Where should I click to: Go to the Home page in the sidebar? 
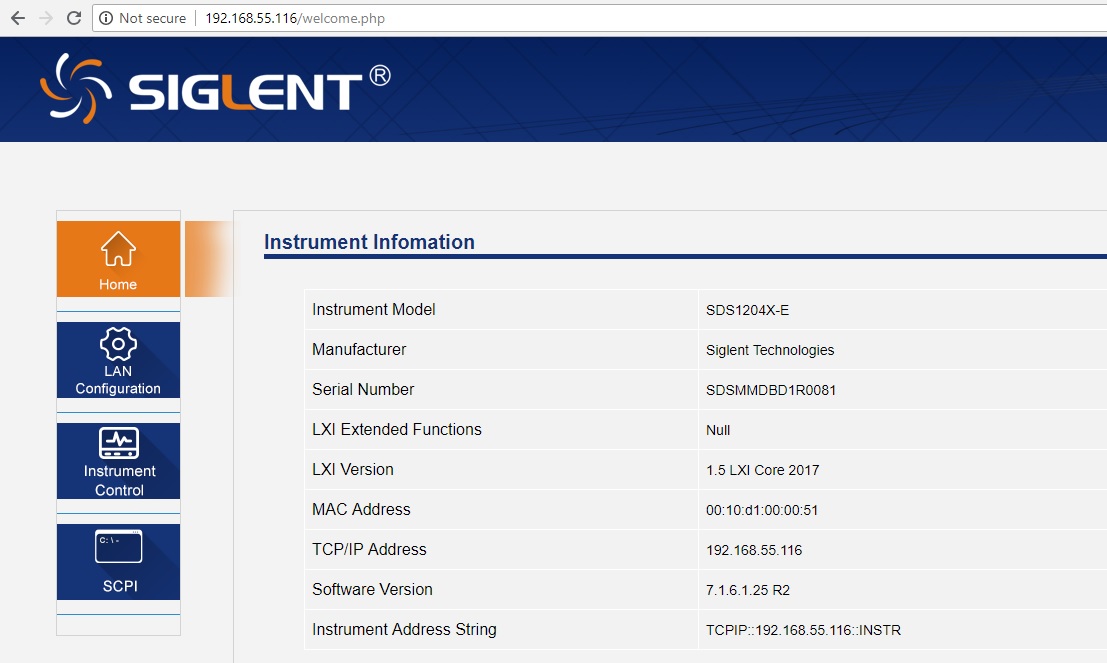click(x=118, y=259)
